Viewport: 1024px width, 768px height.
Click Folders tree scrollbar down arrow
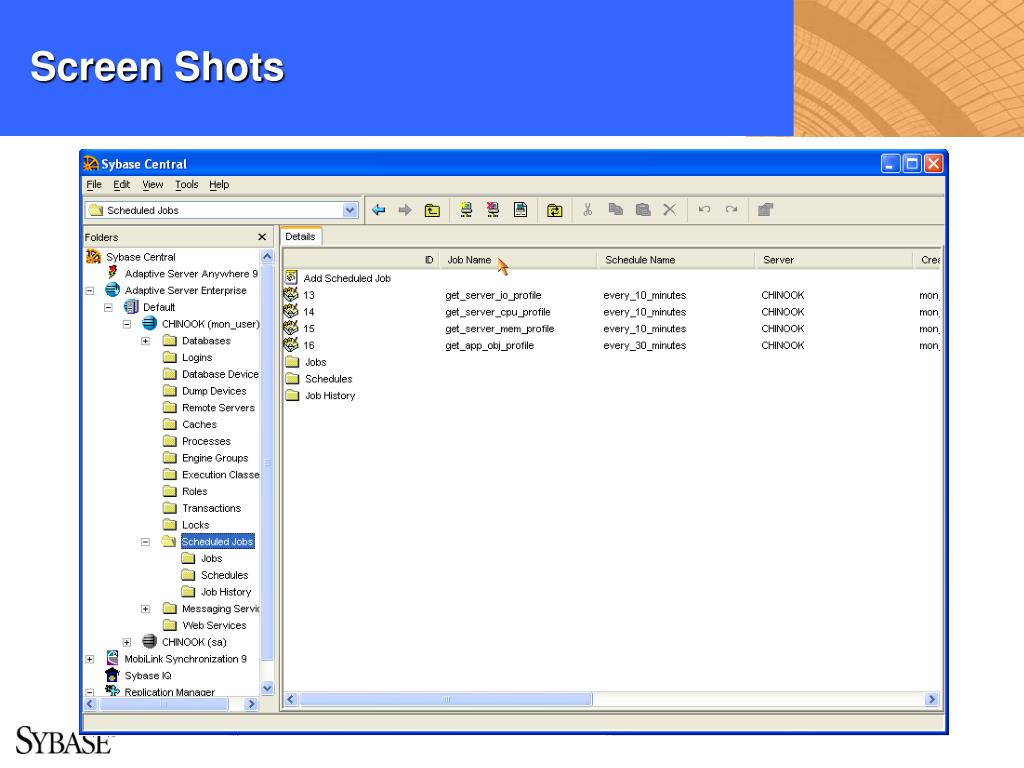click(266, 688)
